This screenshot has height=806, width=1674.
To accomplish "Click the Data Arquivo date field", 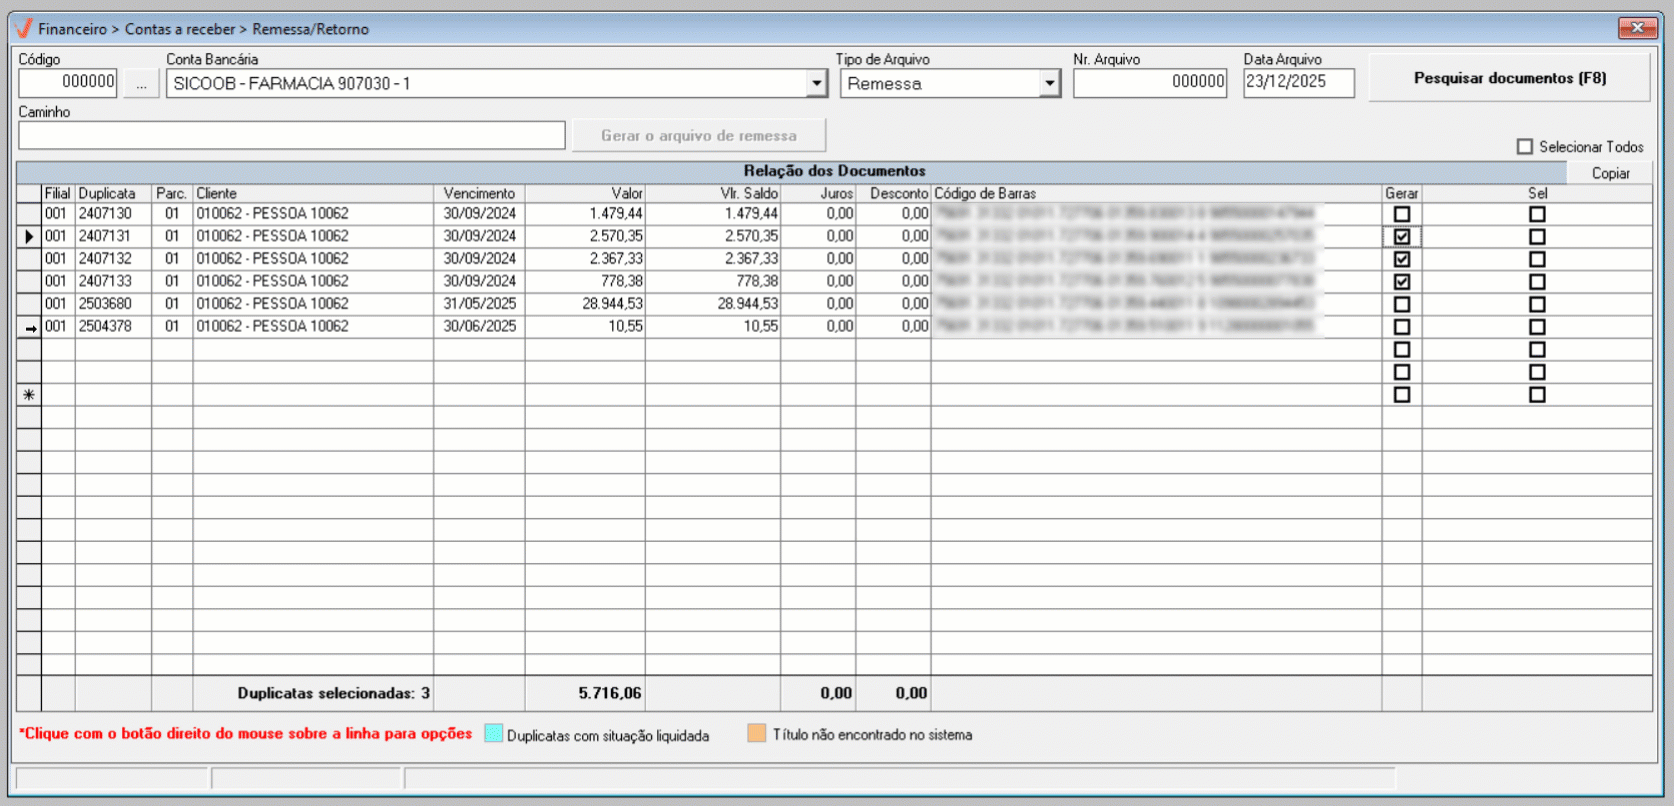I will pyautogui.click(x=1298, y=83).
